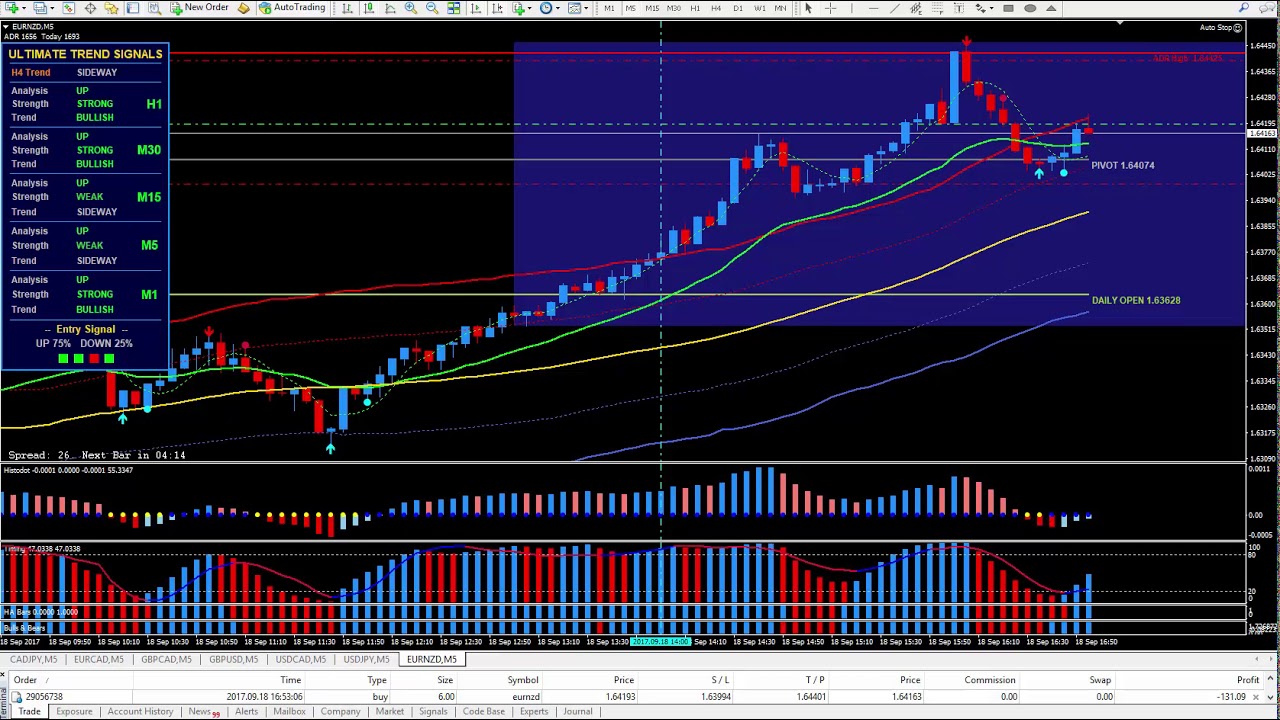This screenshot has height=720, width=1280.
Task: Tile chart windows icon
Action: (453, 8)
